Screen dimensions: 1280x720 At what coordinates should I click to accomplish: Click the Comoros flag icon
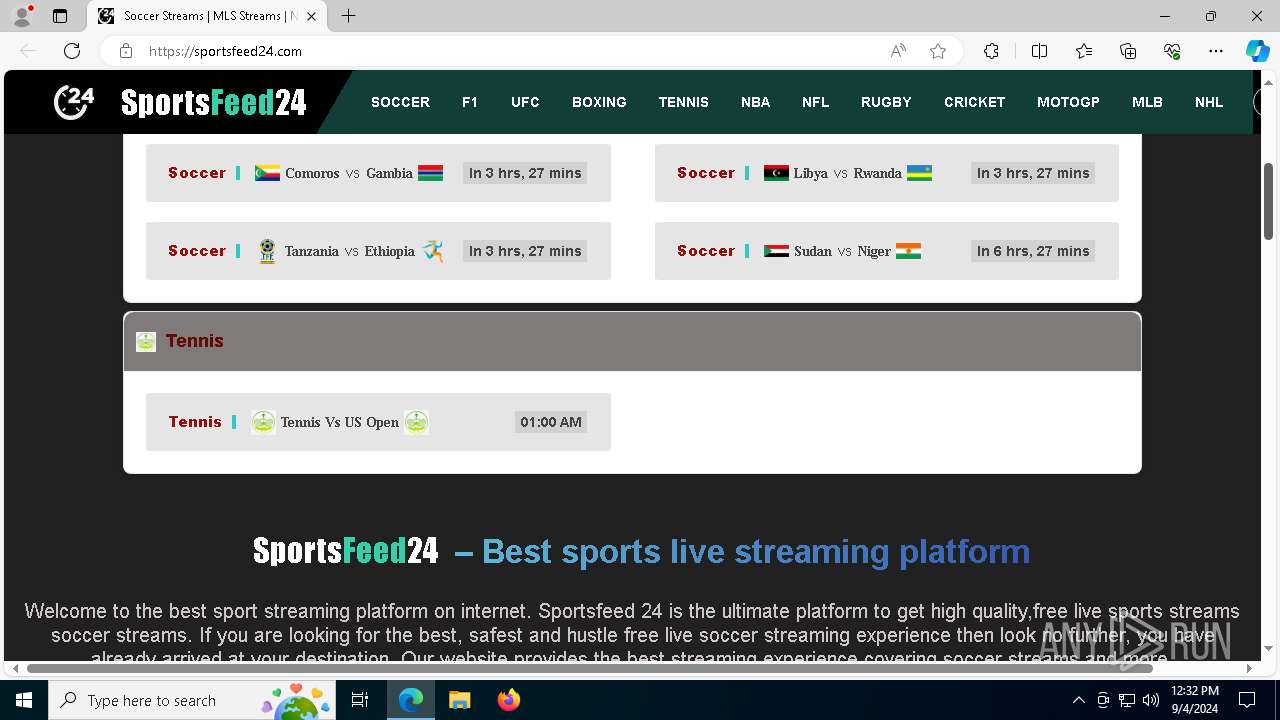(x=267, y=173)
